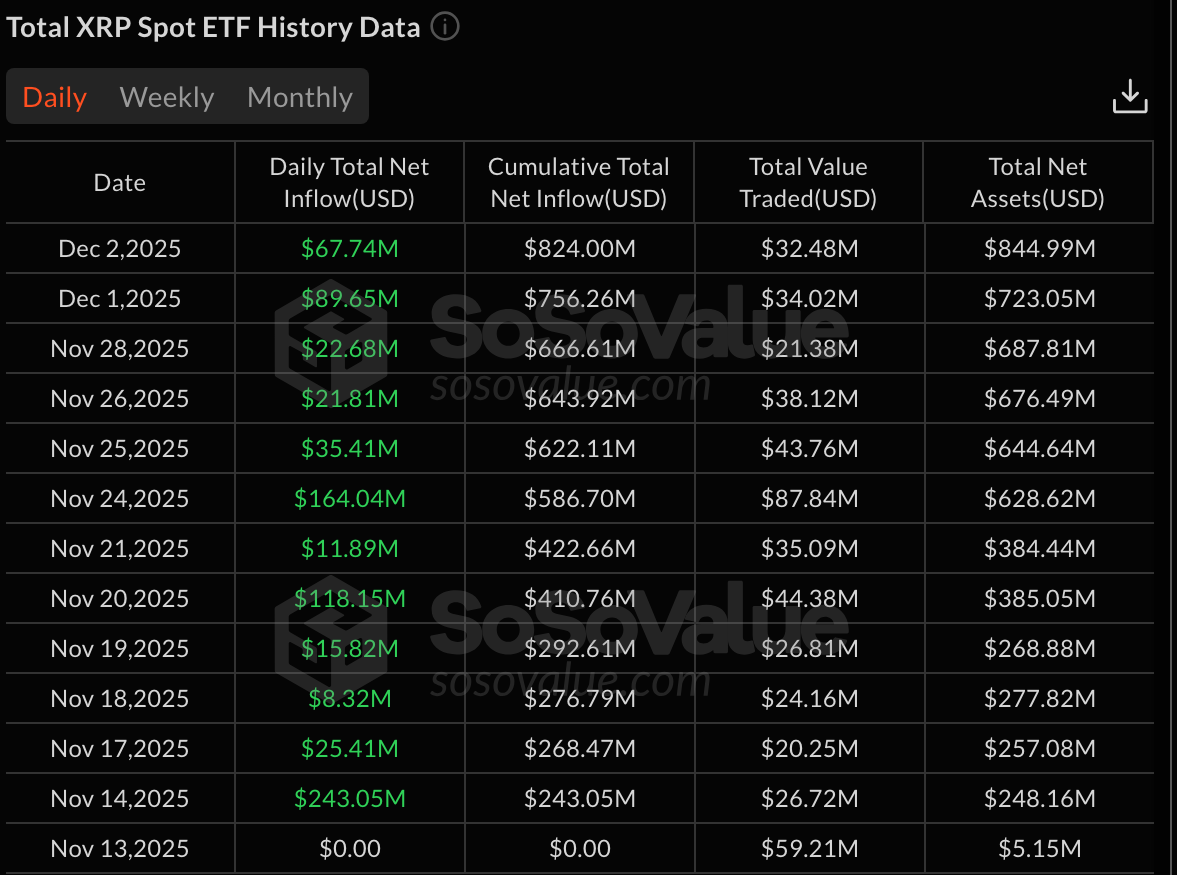
Task: Click the Total Net Assets header
Action: [x=1038, y=182]
